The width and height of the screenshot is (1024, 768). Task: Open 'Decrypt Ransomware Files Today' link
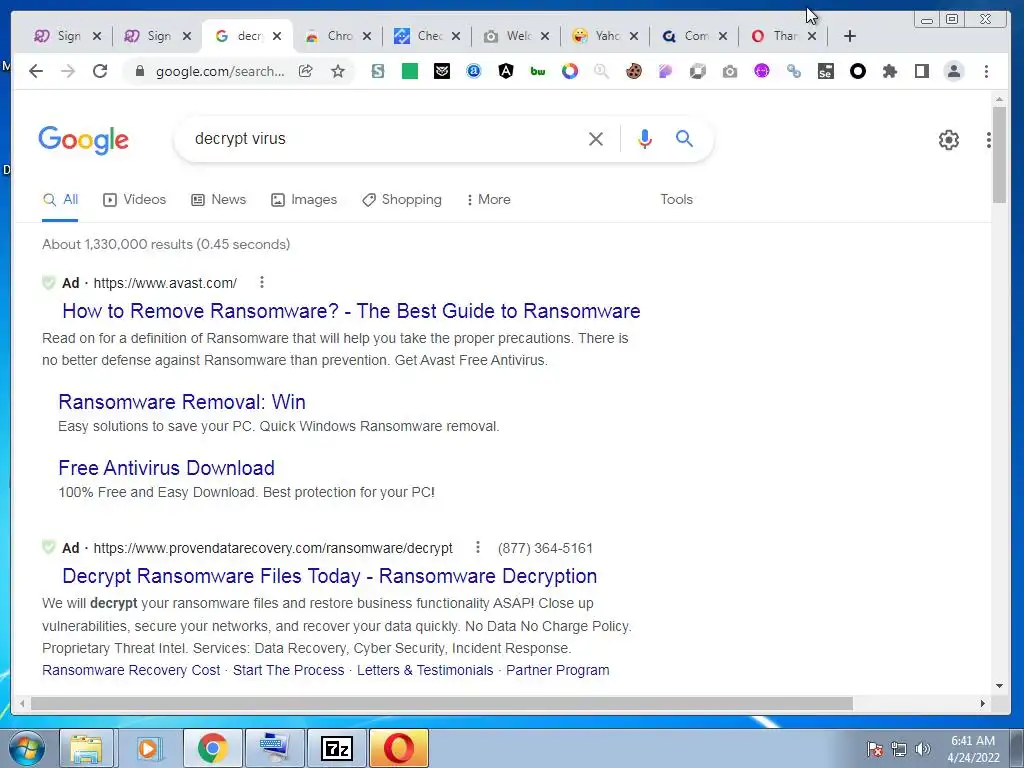330,576
